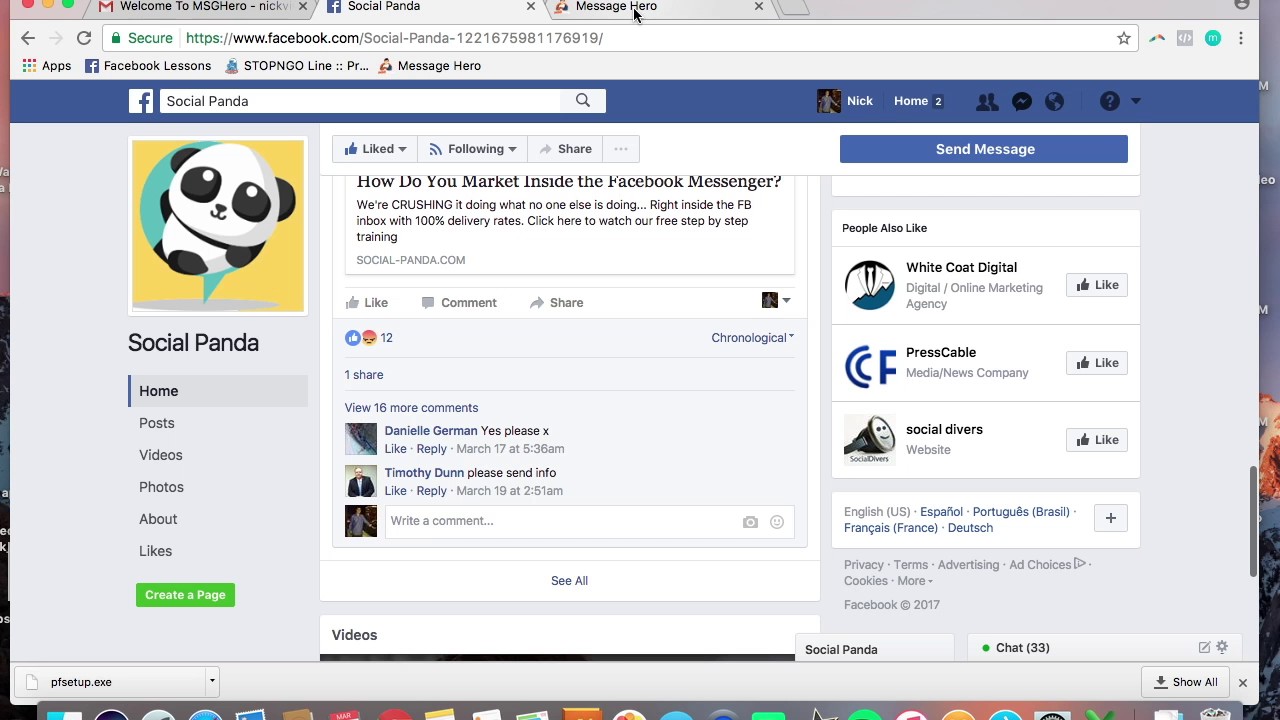The image size is (1280, 720).
Task: Open the pfsetup.exe download options arrow
Action: [212, 682]
